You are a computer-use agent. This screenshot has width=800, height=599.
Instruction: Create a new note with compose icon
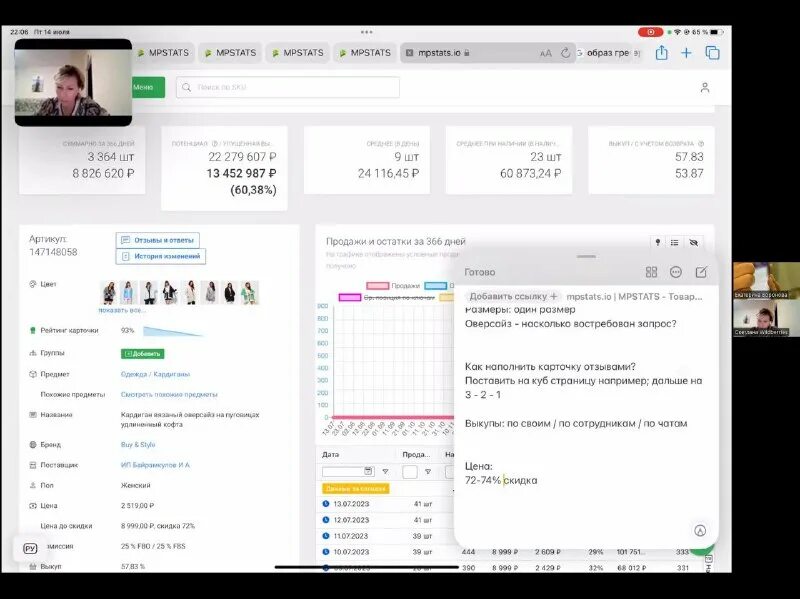click(x=702, y=272)
